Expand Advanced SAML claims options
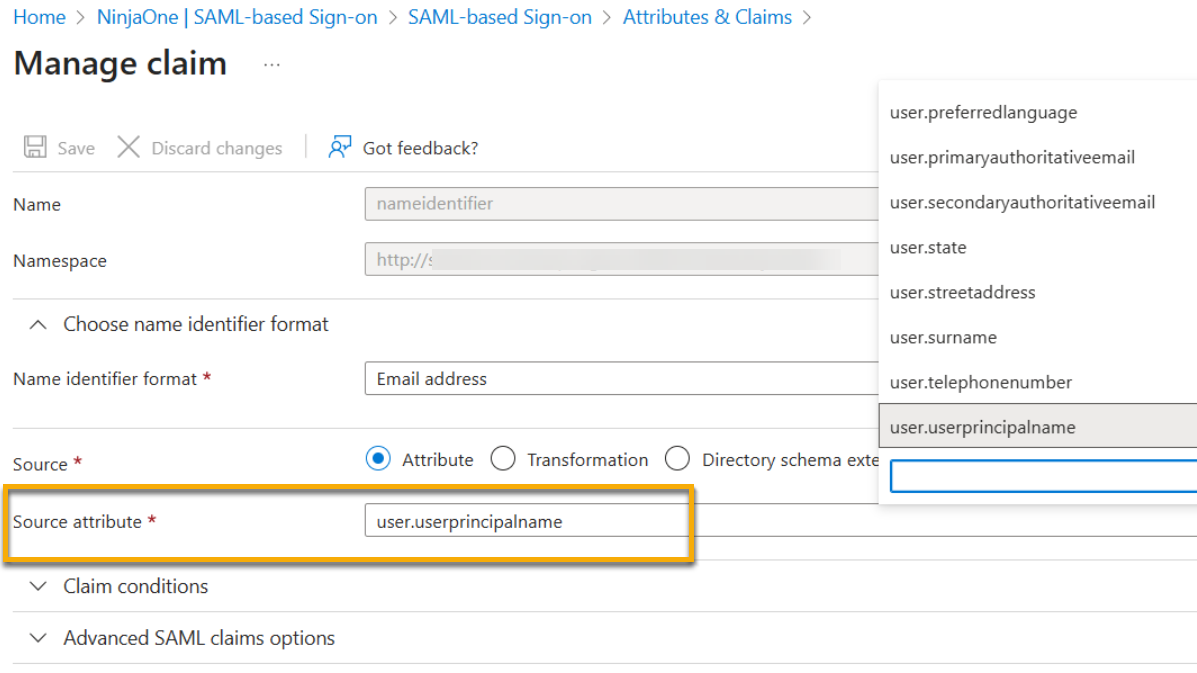The width and height of the screenshot is (1197, 673). pos(38,638)
